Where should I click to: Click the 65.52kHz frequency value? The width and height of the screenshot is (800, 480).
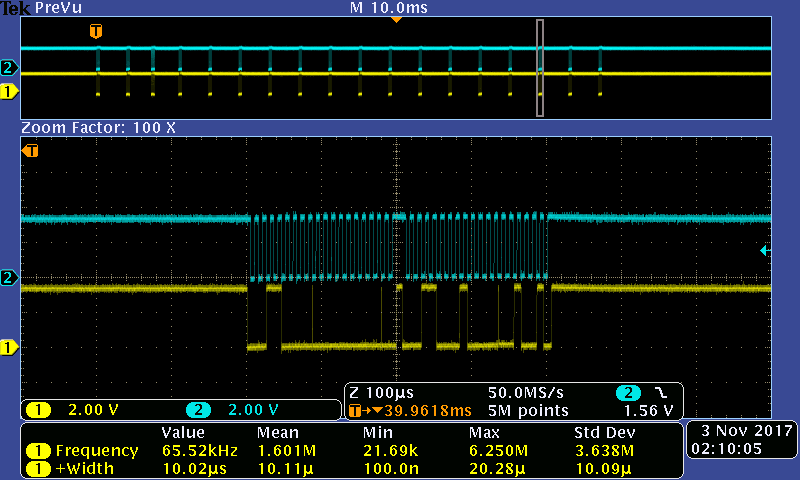coord(200,451)
